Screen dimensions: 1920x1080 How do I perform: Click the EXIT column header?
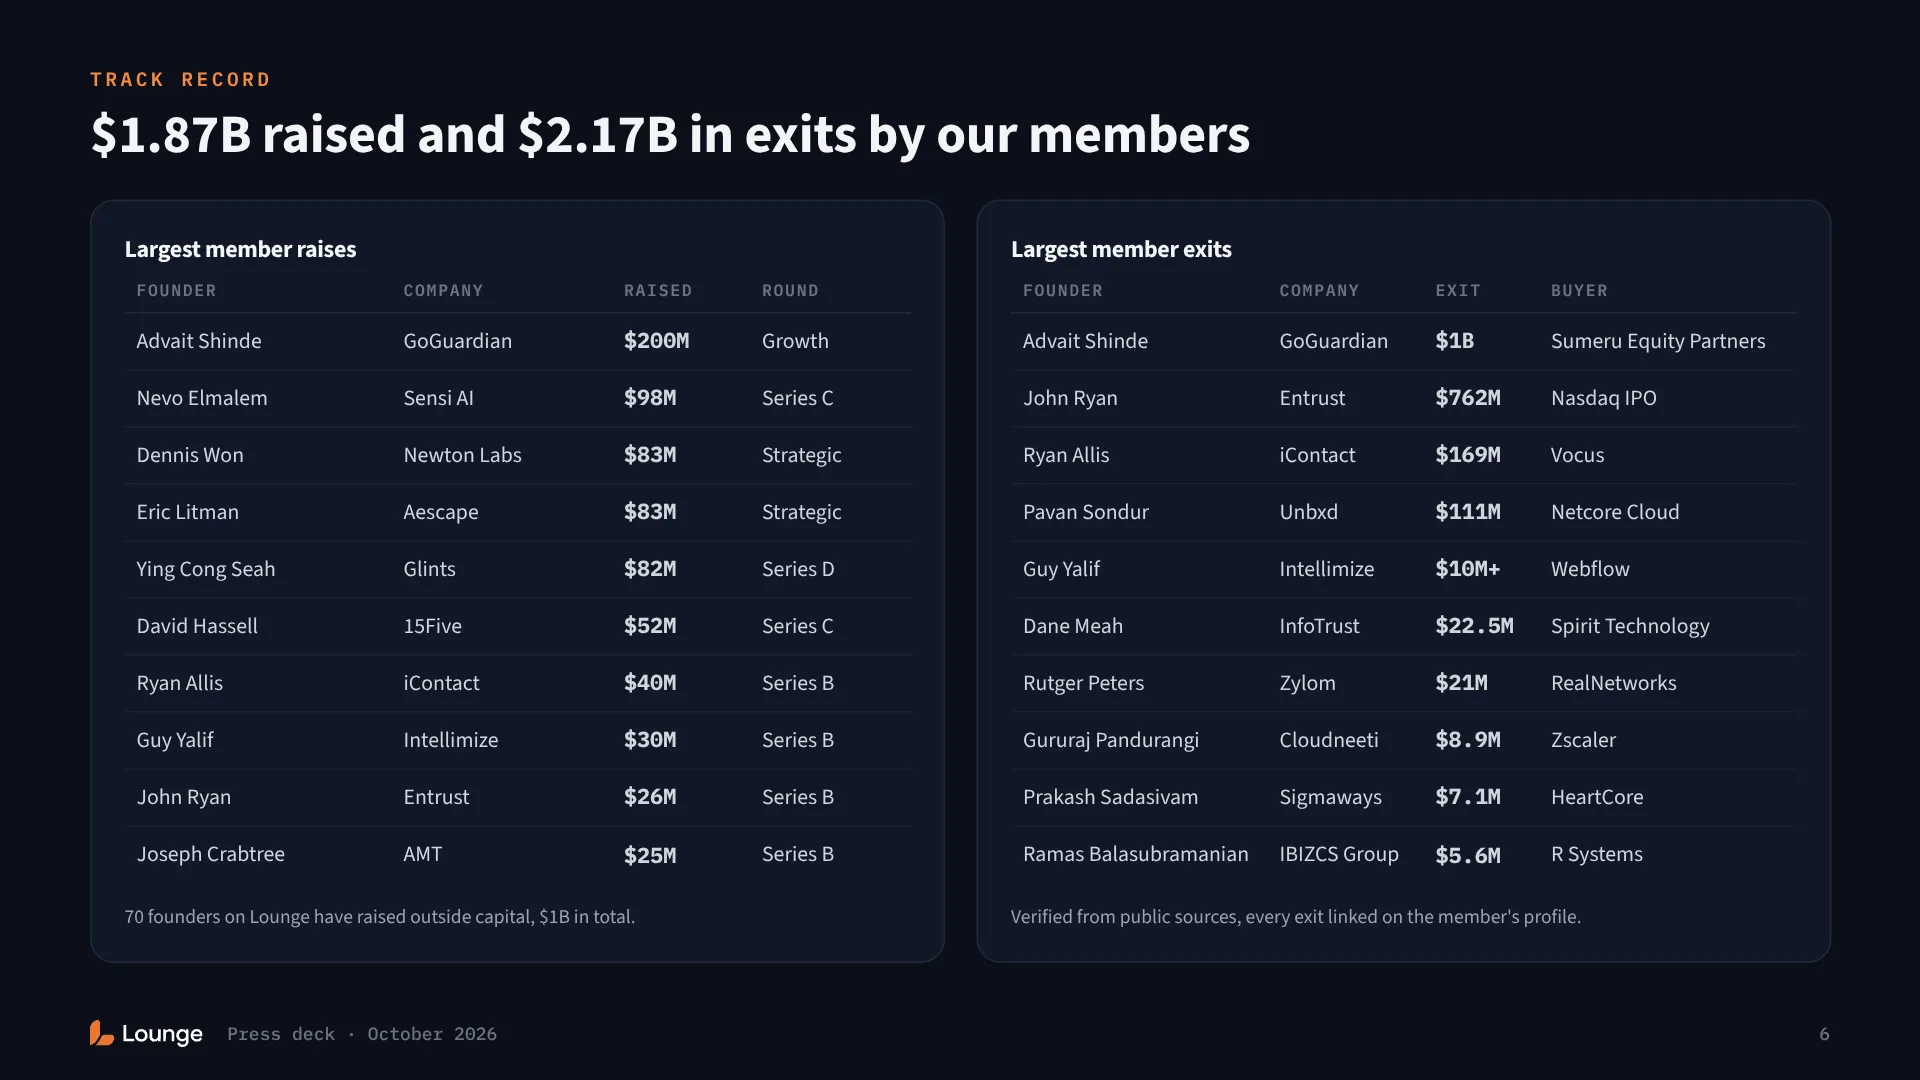(x=1458, y=290)
